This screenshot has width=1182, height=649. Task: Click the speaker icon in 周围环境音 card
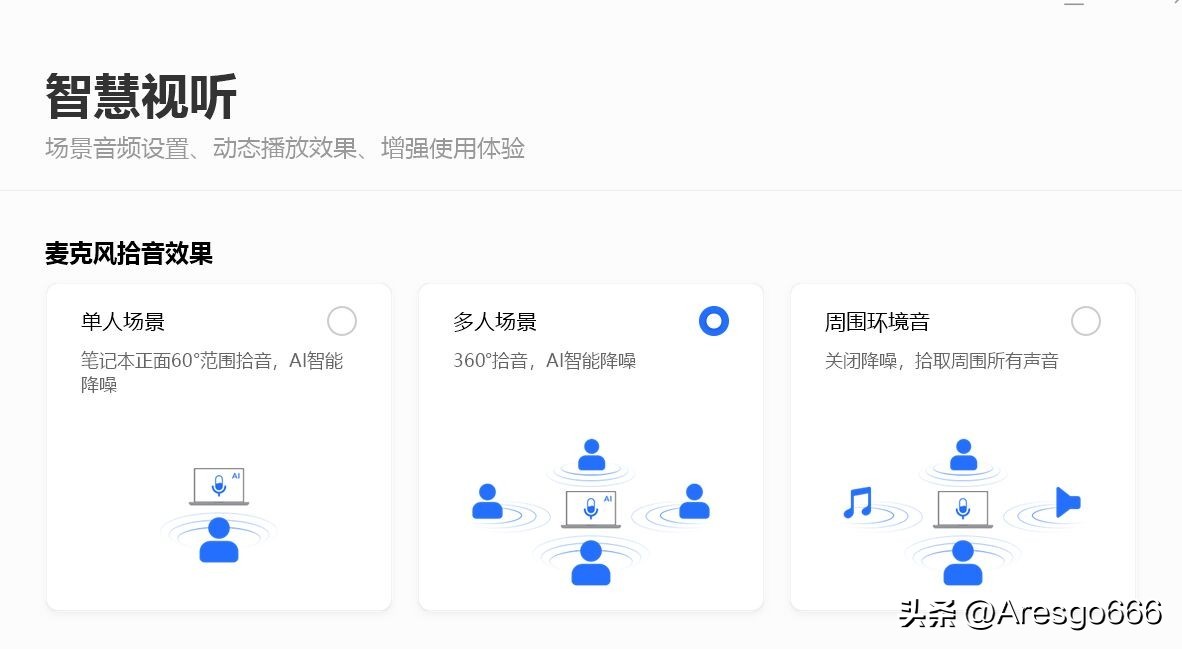pyautogui.click(x=1066, y=503)
